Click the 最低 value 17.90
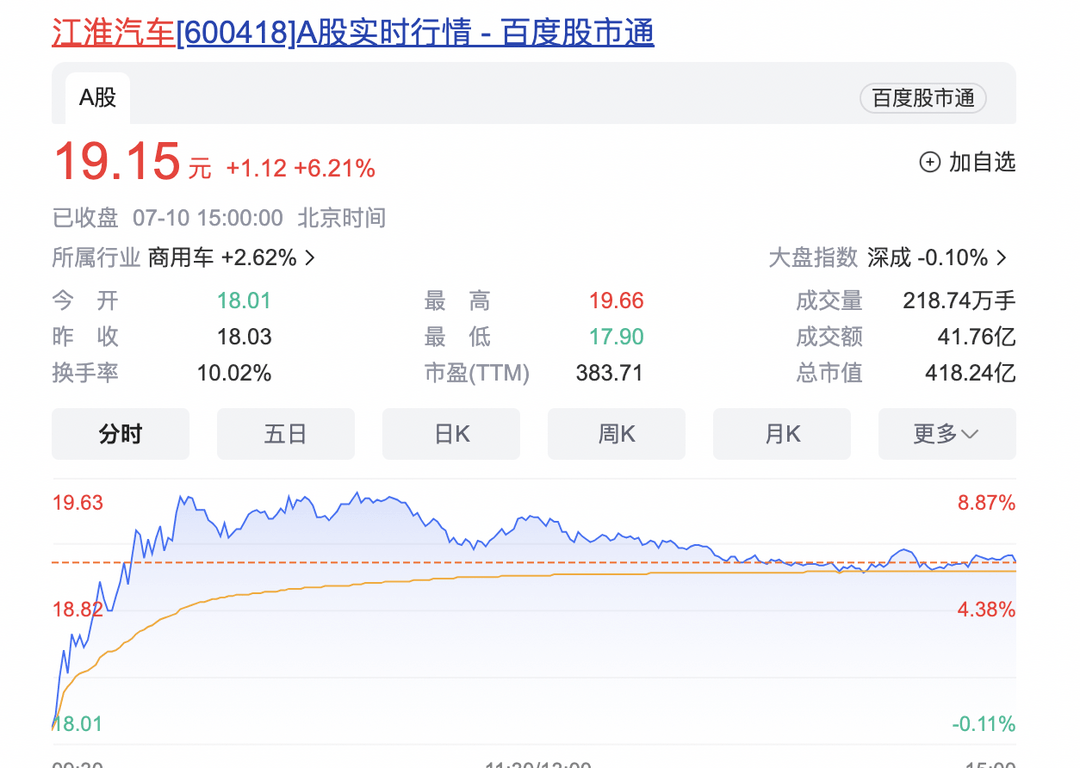Viewport: 1080px width, 768px height. pyautogui.click(x=616, y=337)
